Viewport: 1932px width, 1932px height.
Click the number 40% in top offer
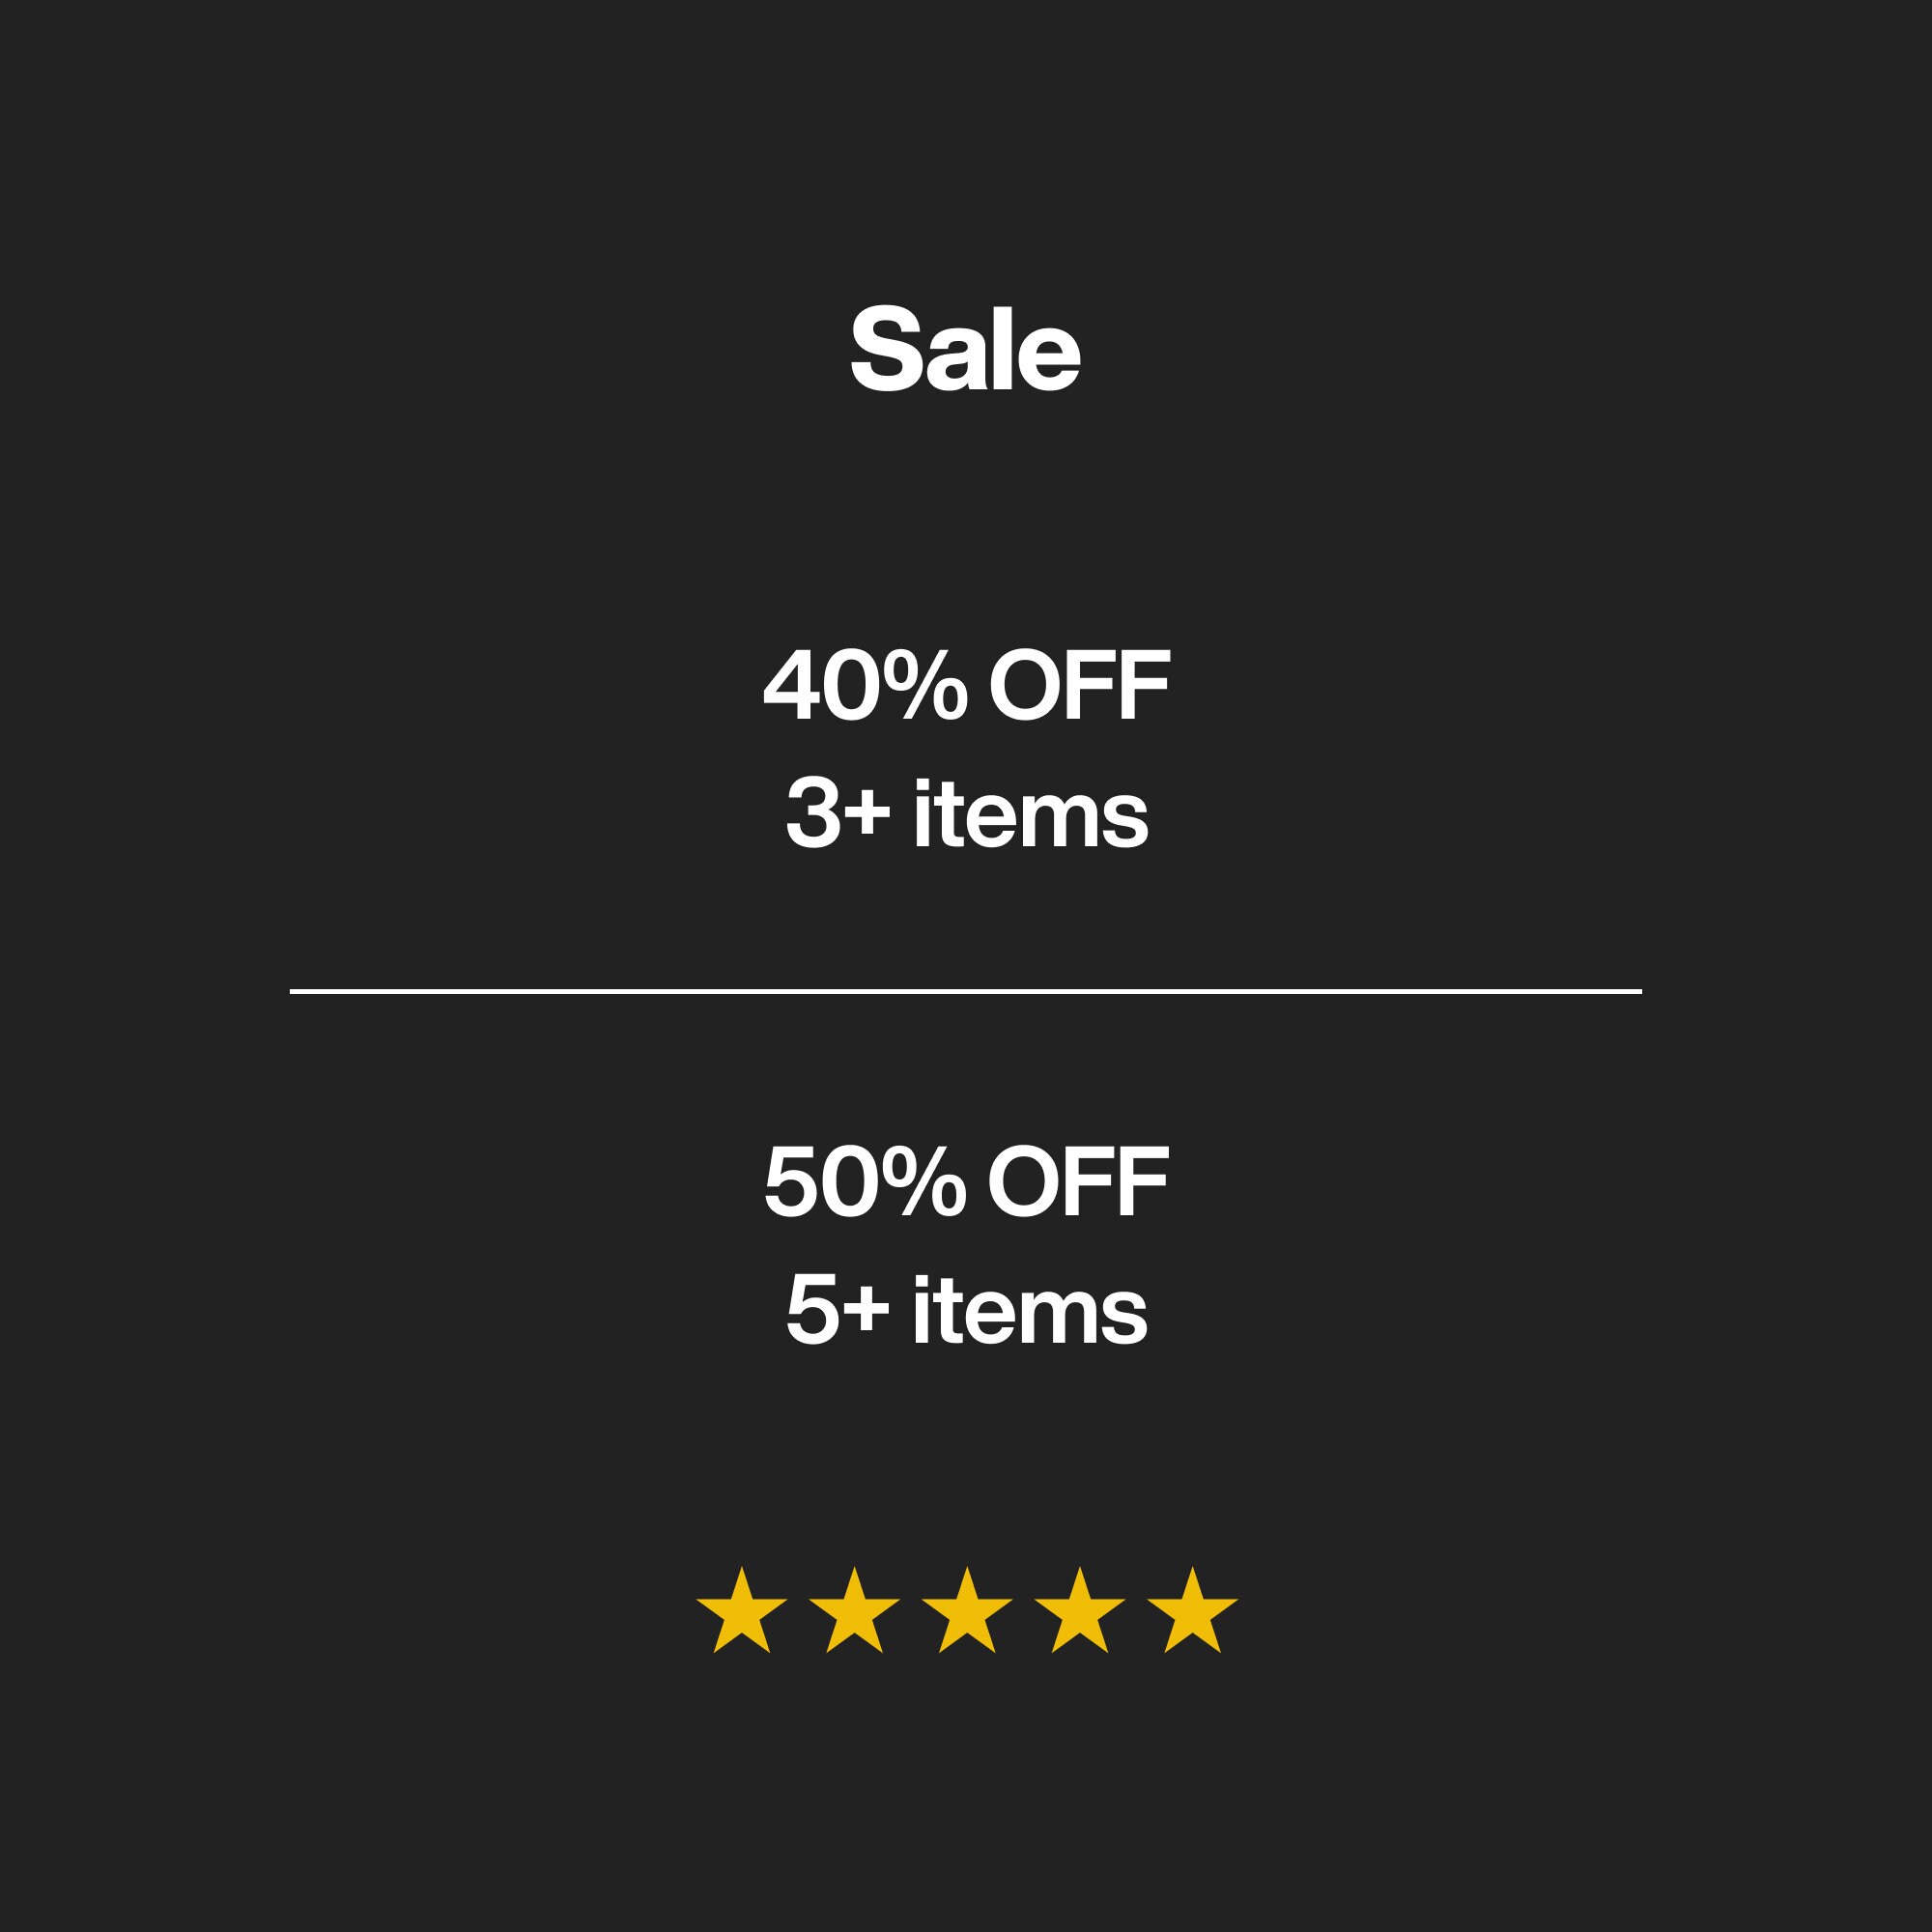coord(865,685)
